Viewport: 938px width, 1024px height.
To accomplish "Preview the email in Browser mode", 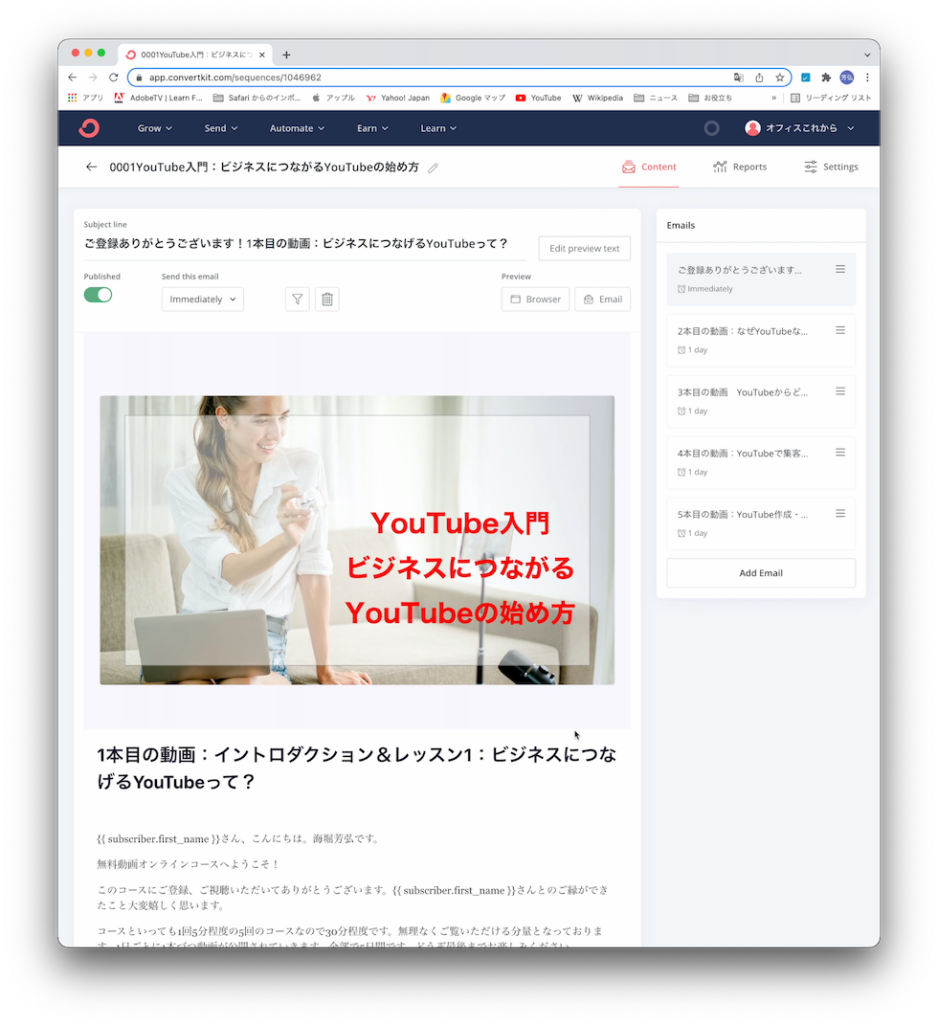I will click(535, 298).
